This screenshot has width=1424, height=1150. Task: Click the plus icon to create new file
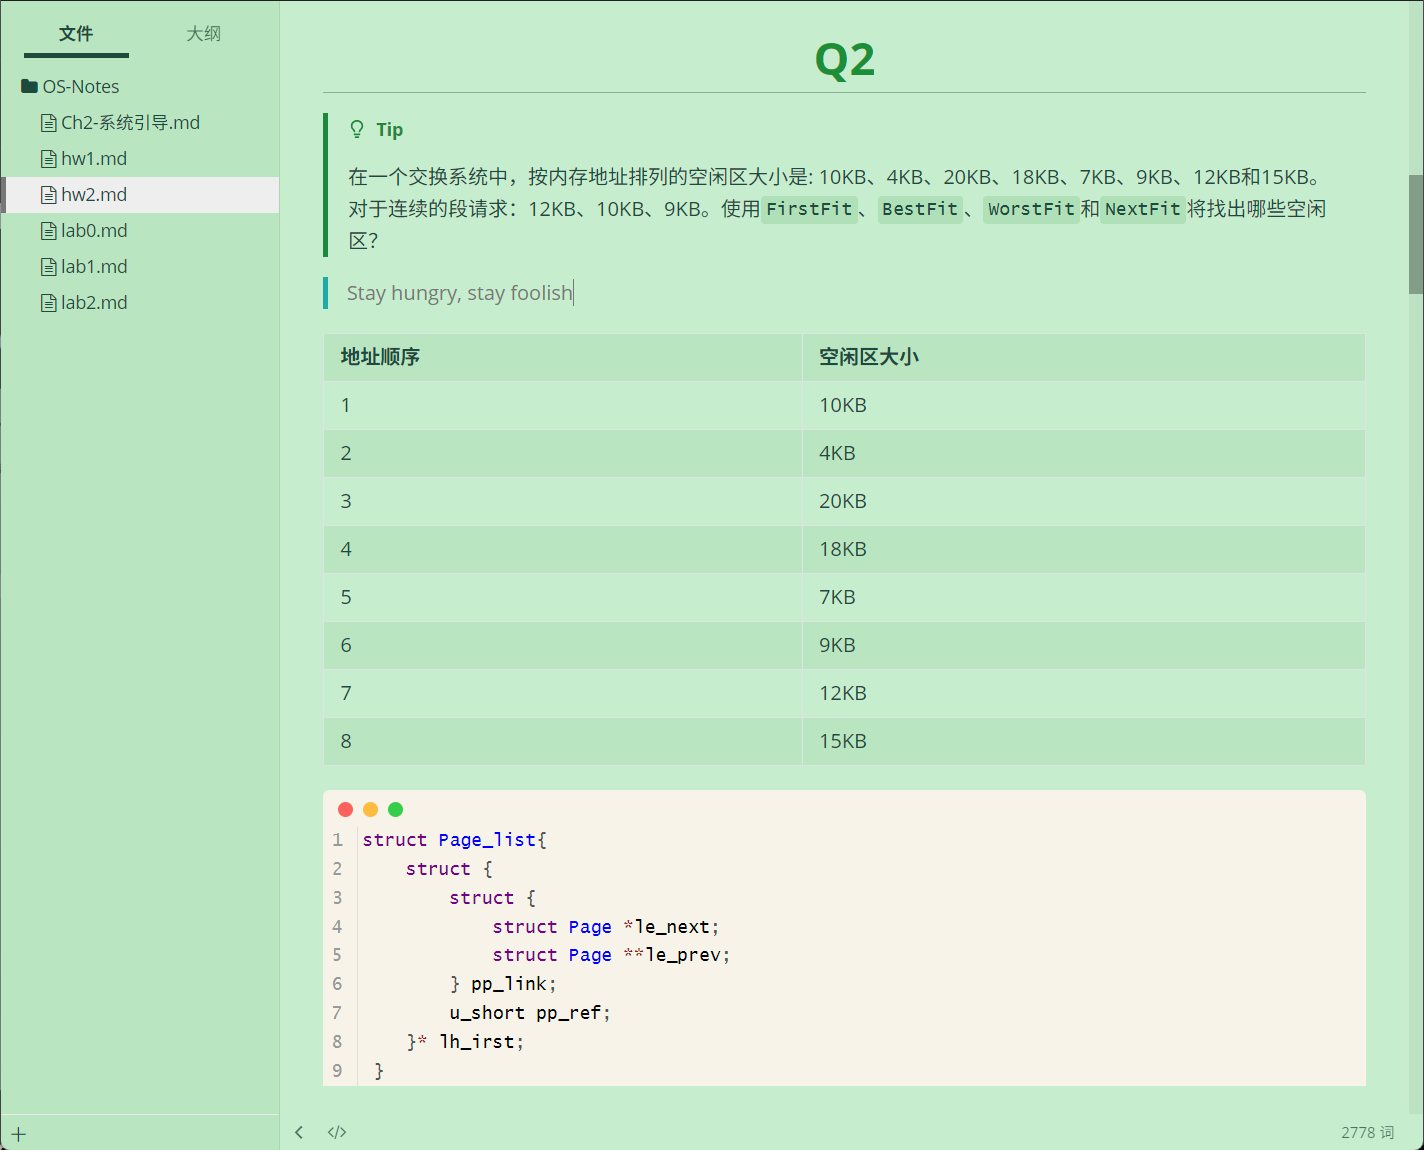tap(18, 1134)
